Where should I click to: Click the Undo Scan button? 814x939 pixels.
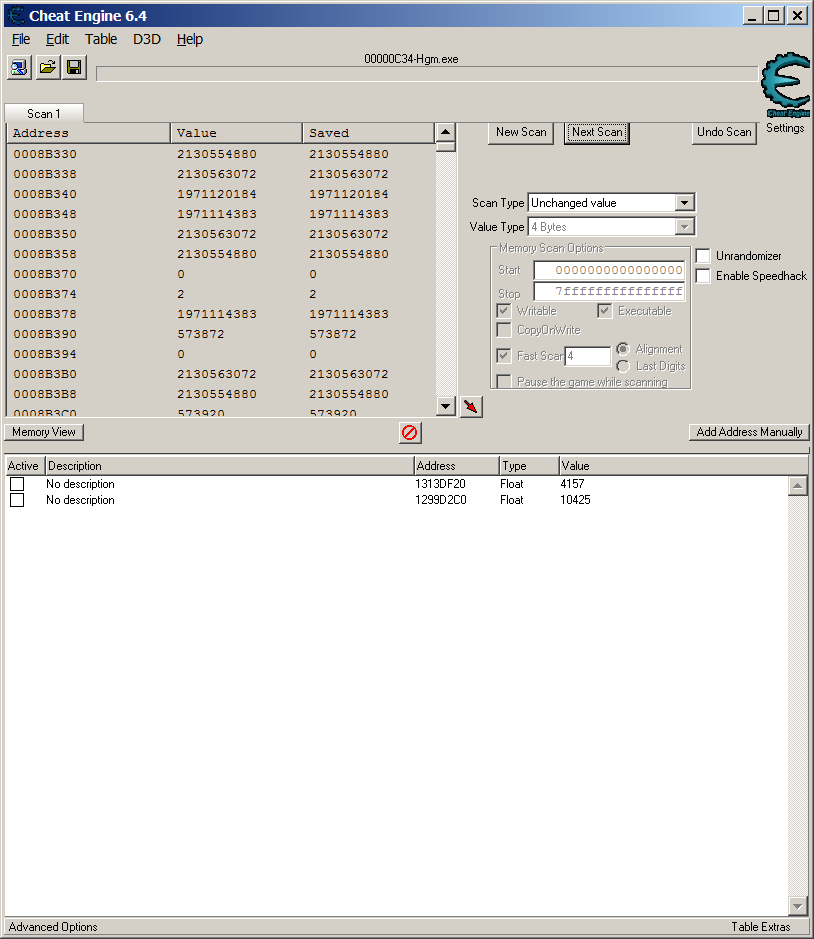[x=724, y=132]
